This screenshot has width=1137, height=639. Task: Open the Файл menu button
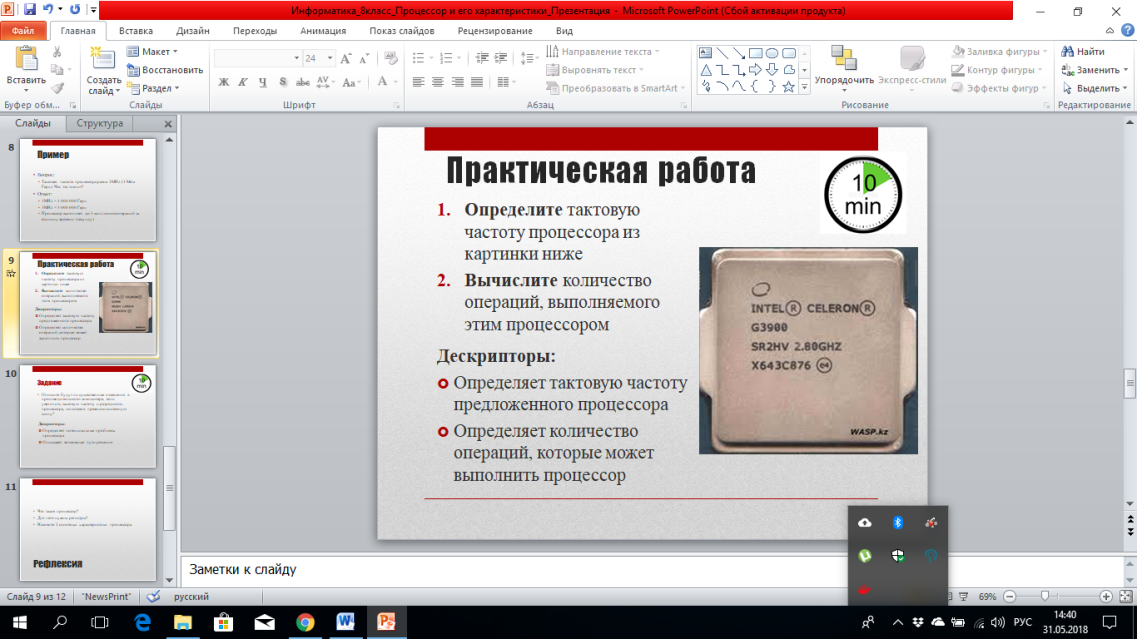23,31
